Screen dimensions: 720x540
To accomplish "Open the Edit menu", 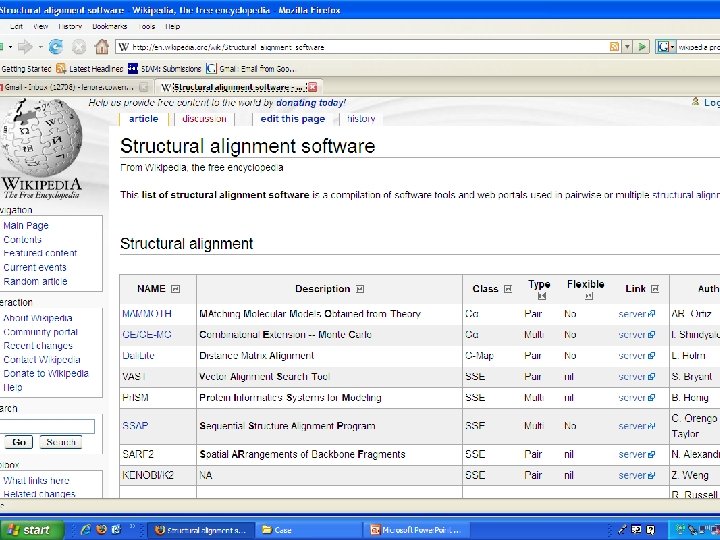I will (x=16, y=27).
